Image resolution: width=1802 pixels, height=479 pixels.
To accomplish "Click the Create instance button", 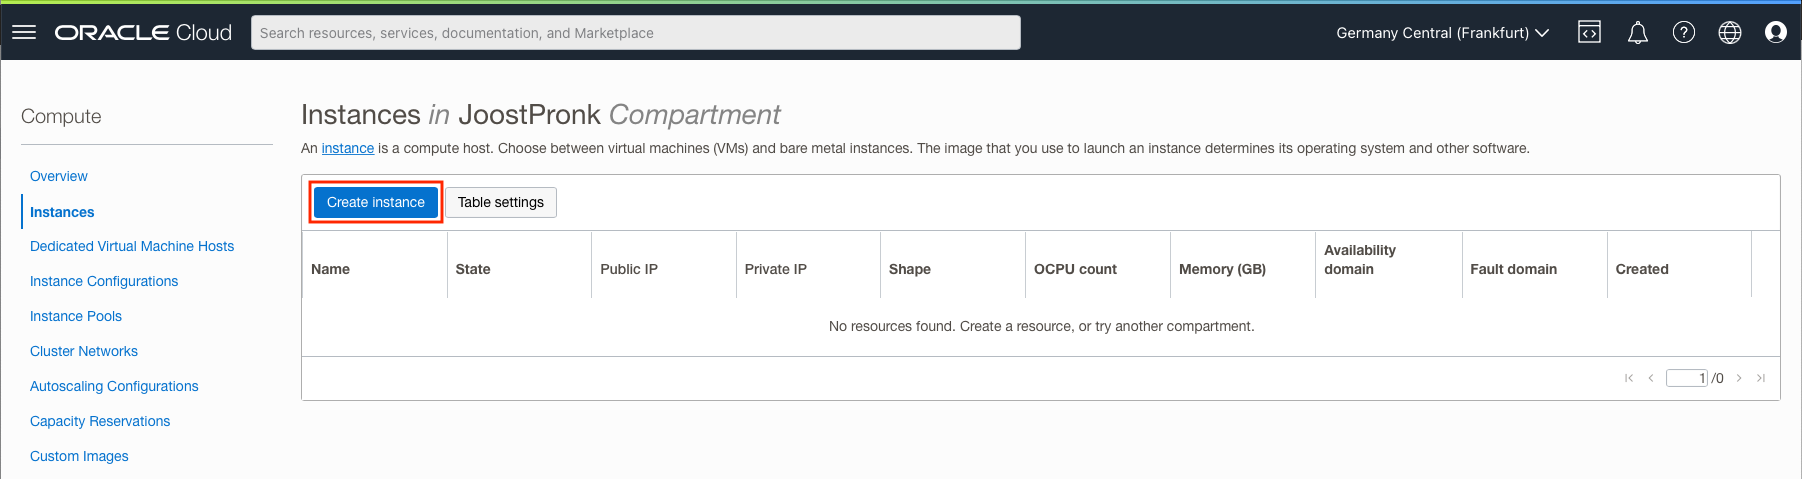I will 376,202.
